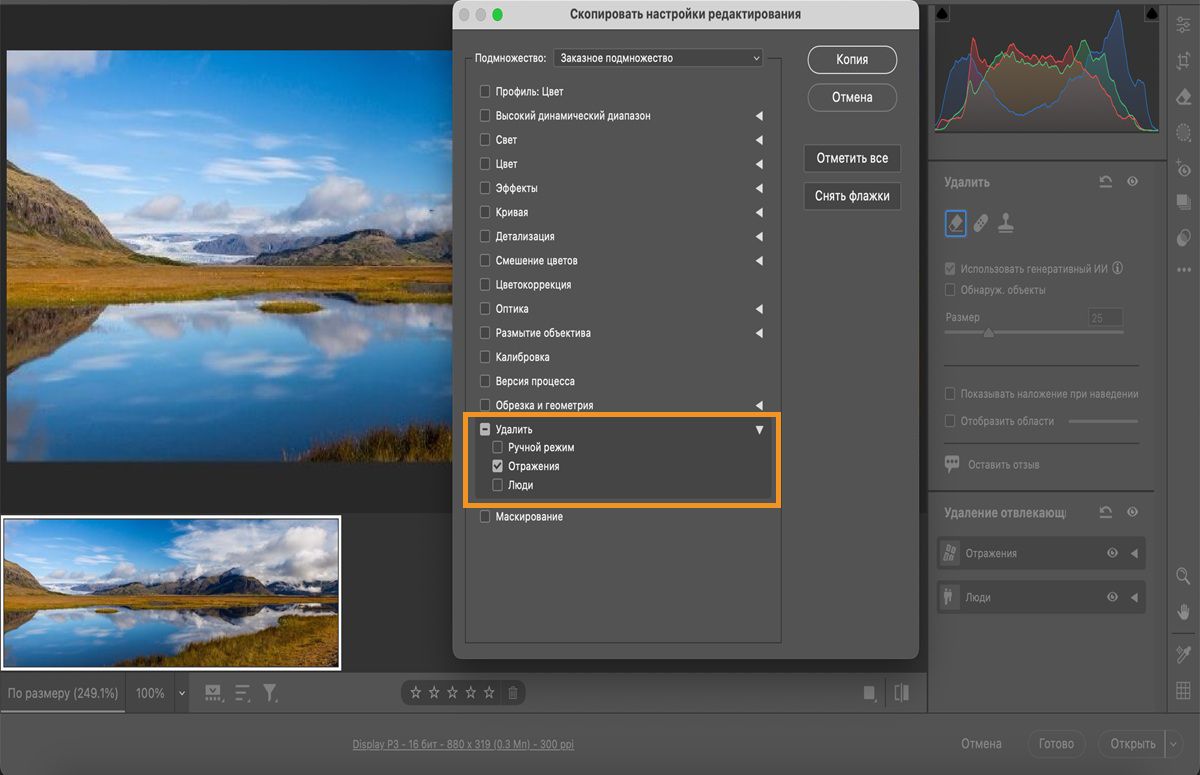Toggle the grid overlay icon
This screenshot has height=775, width=1200.
(x=1183, y=690)
